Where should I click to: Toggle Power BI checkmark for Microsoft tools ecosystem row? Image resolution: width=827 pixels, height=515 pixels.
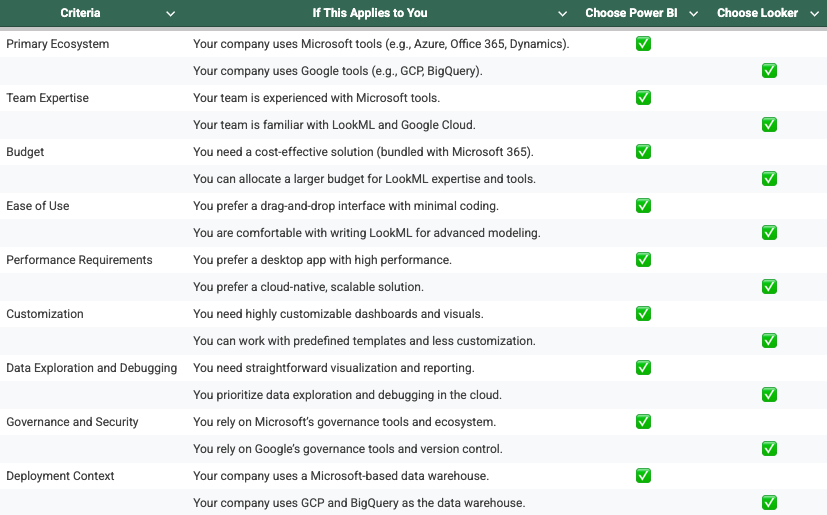tap(643, 44)
